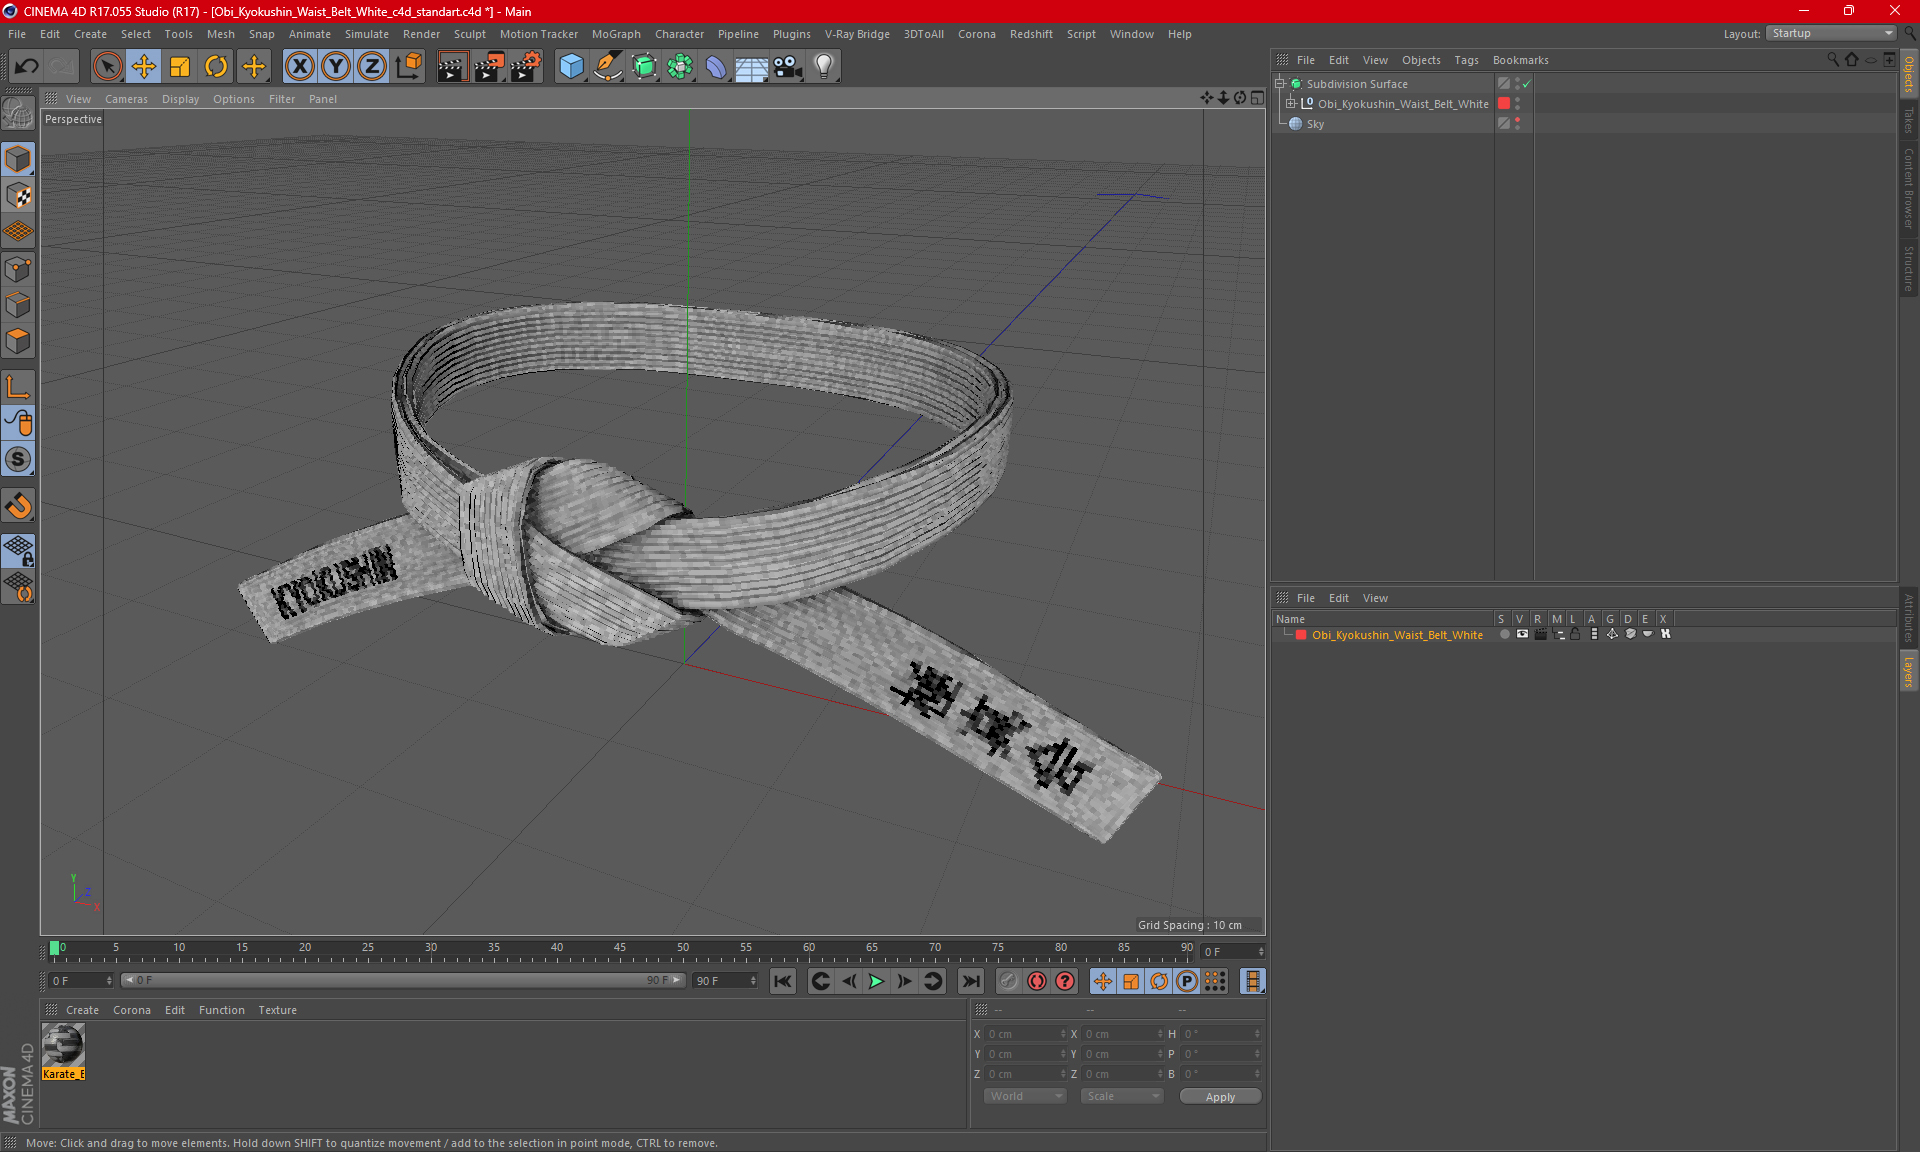Toggle X axis lock
Viewport: 1920px width, 1152px height.
click(x=299, y=67)
